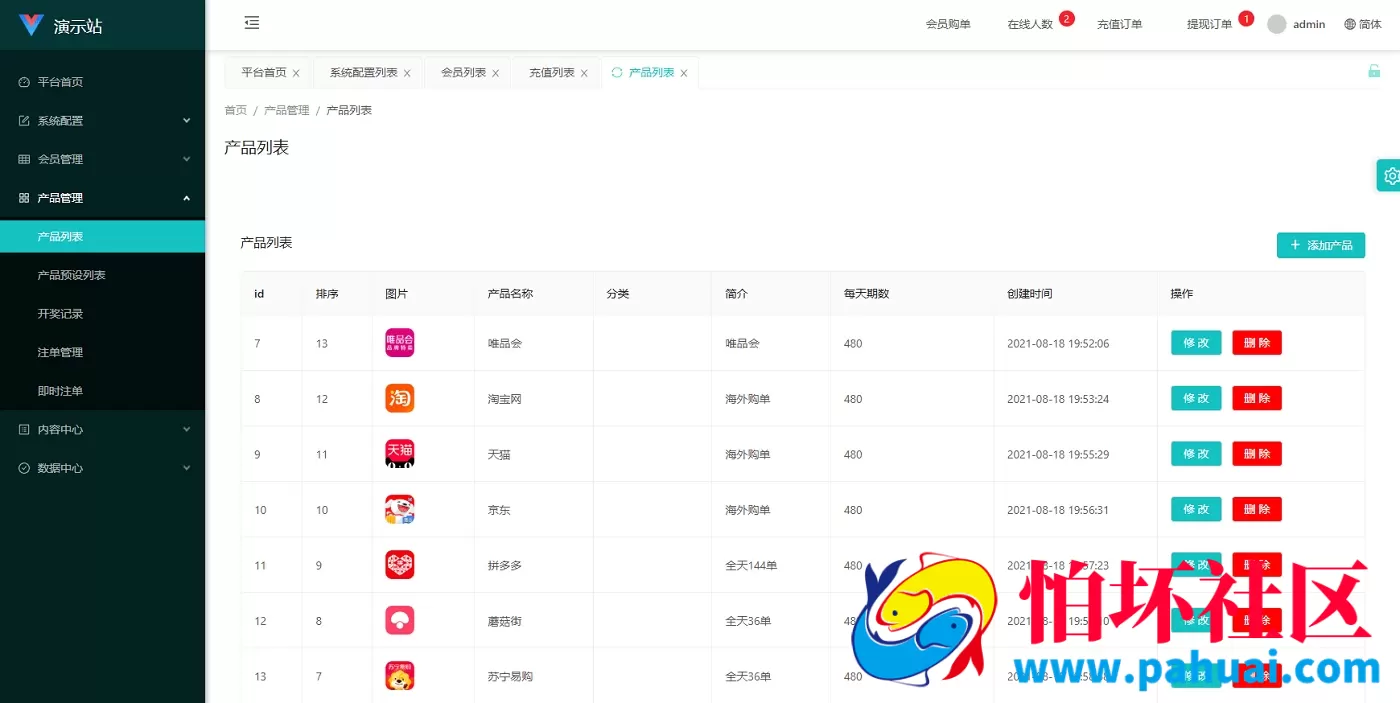Viewport: 1400px width, 703px height.
Task: Click 修改 for the 天猫 row
Action: tap(1196, 454)
